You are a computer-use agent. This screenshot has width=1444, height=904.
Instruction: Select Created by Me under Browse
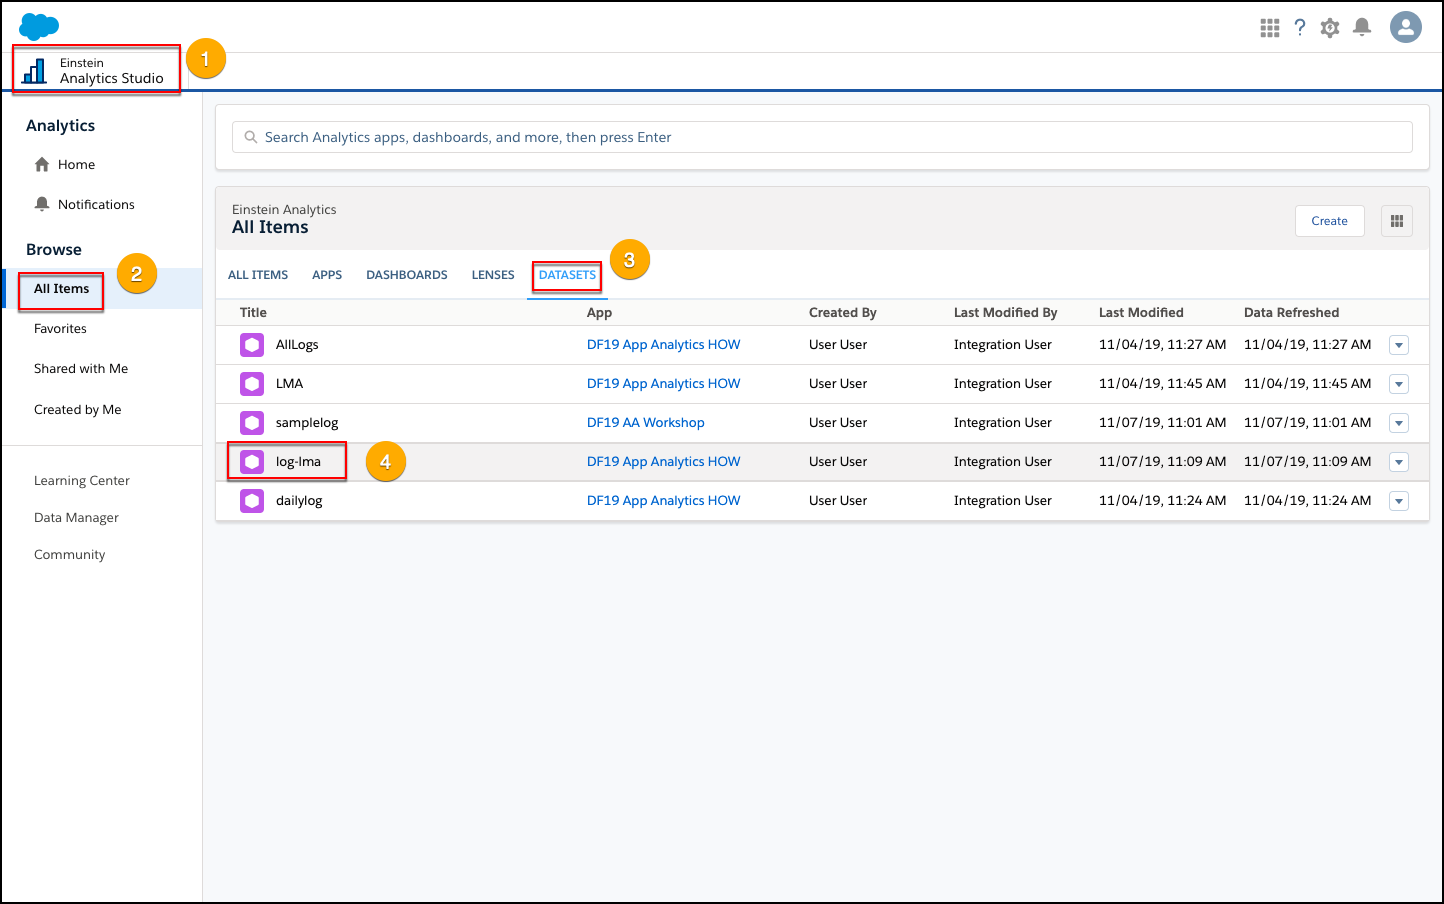[x=77, y=410]
